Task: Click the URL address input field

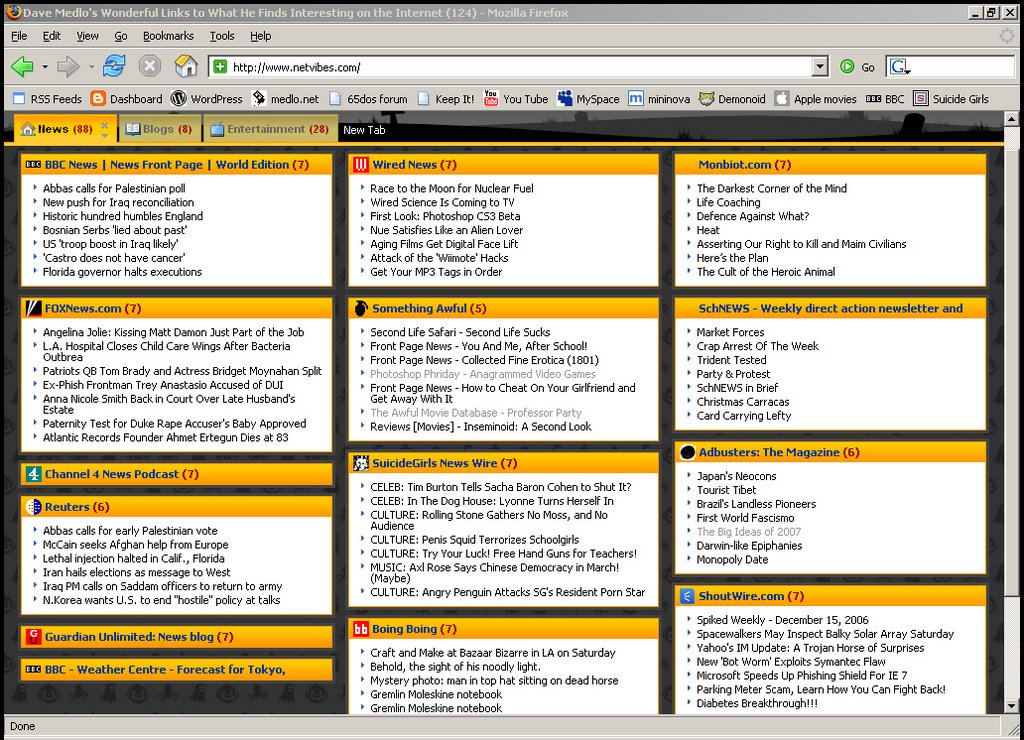Action: (520, 67)
